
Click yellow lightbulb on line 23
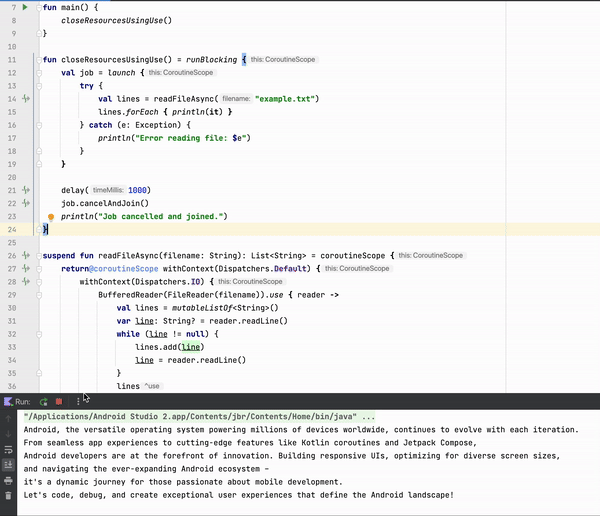[x=50, y=216]
